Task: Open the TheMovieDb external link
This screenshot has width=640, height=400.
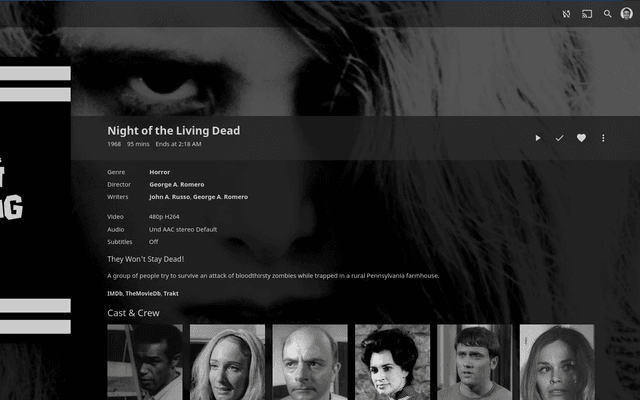Action: 143,293
